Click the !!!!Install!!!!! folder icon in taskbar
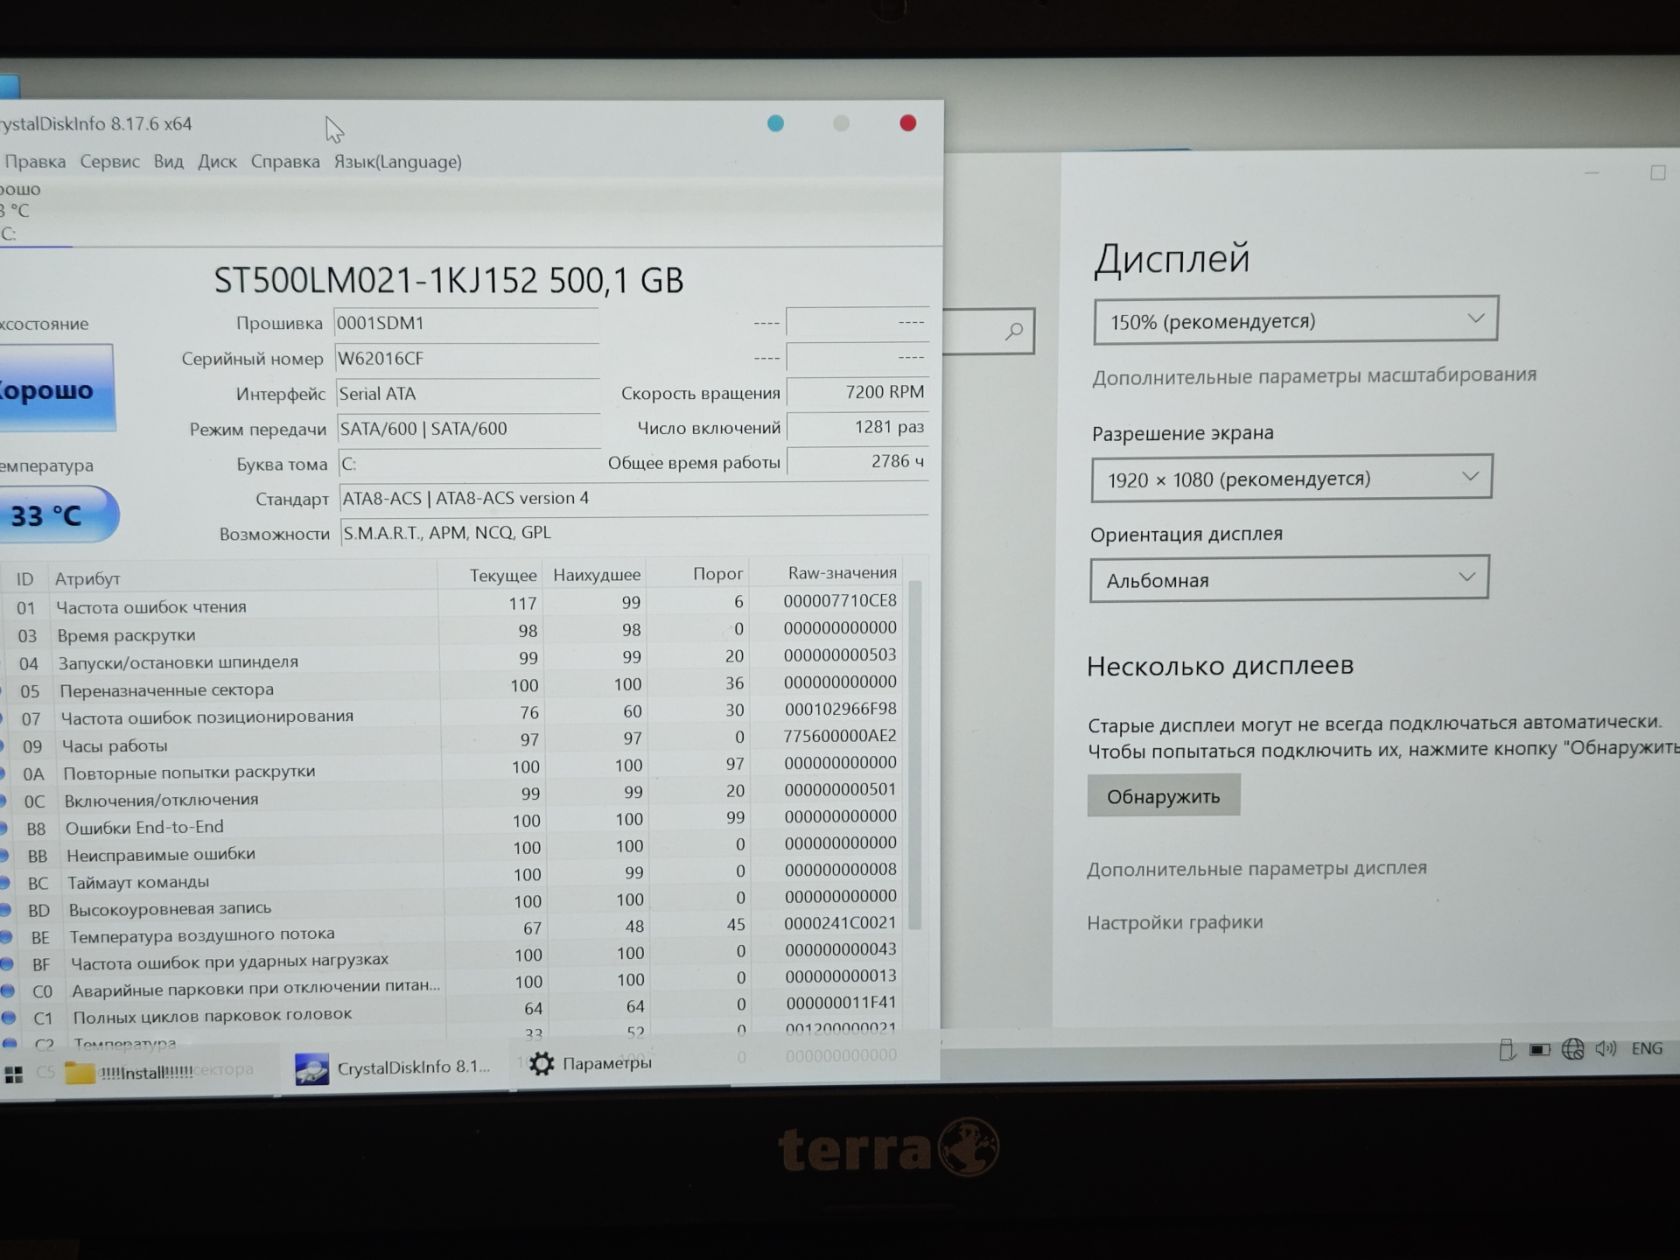Image resolution: width=1680 pixels, height=1260 pixels. point(80,1073)
